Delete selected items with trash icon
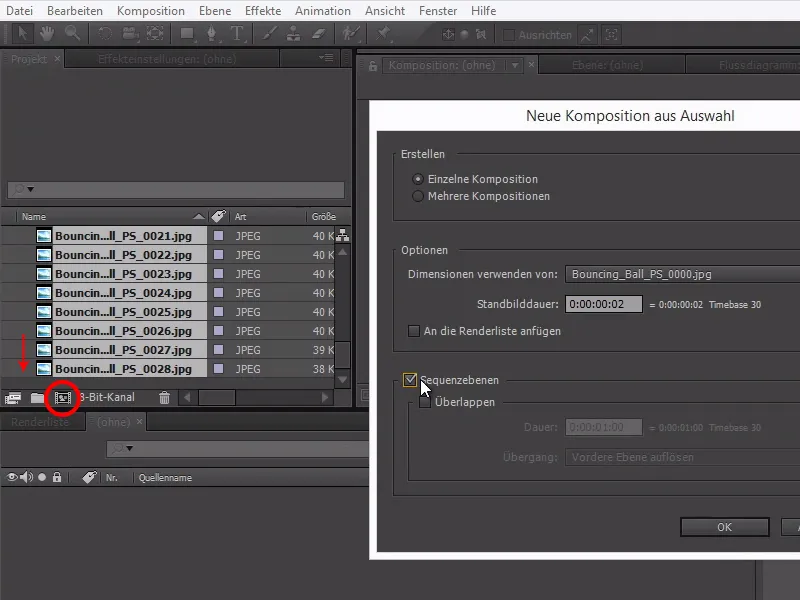The image size is (800, 600). (x=164, y=397)
